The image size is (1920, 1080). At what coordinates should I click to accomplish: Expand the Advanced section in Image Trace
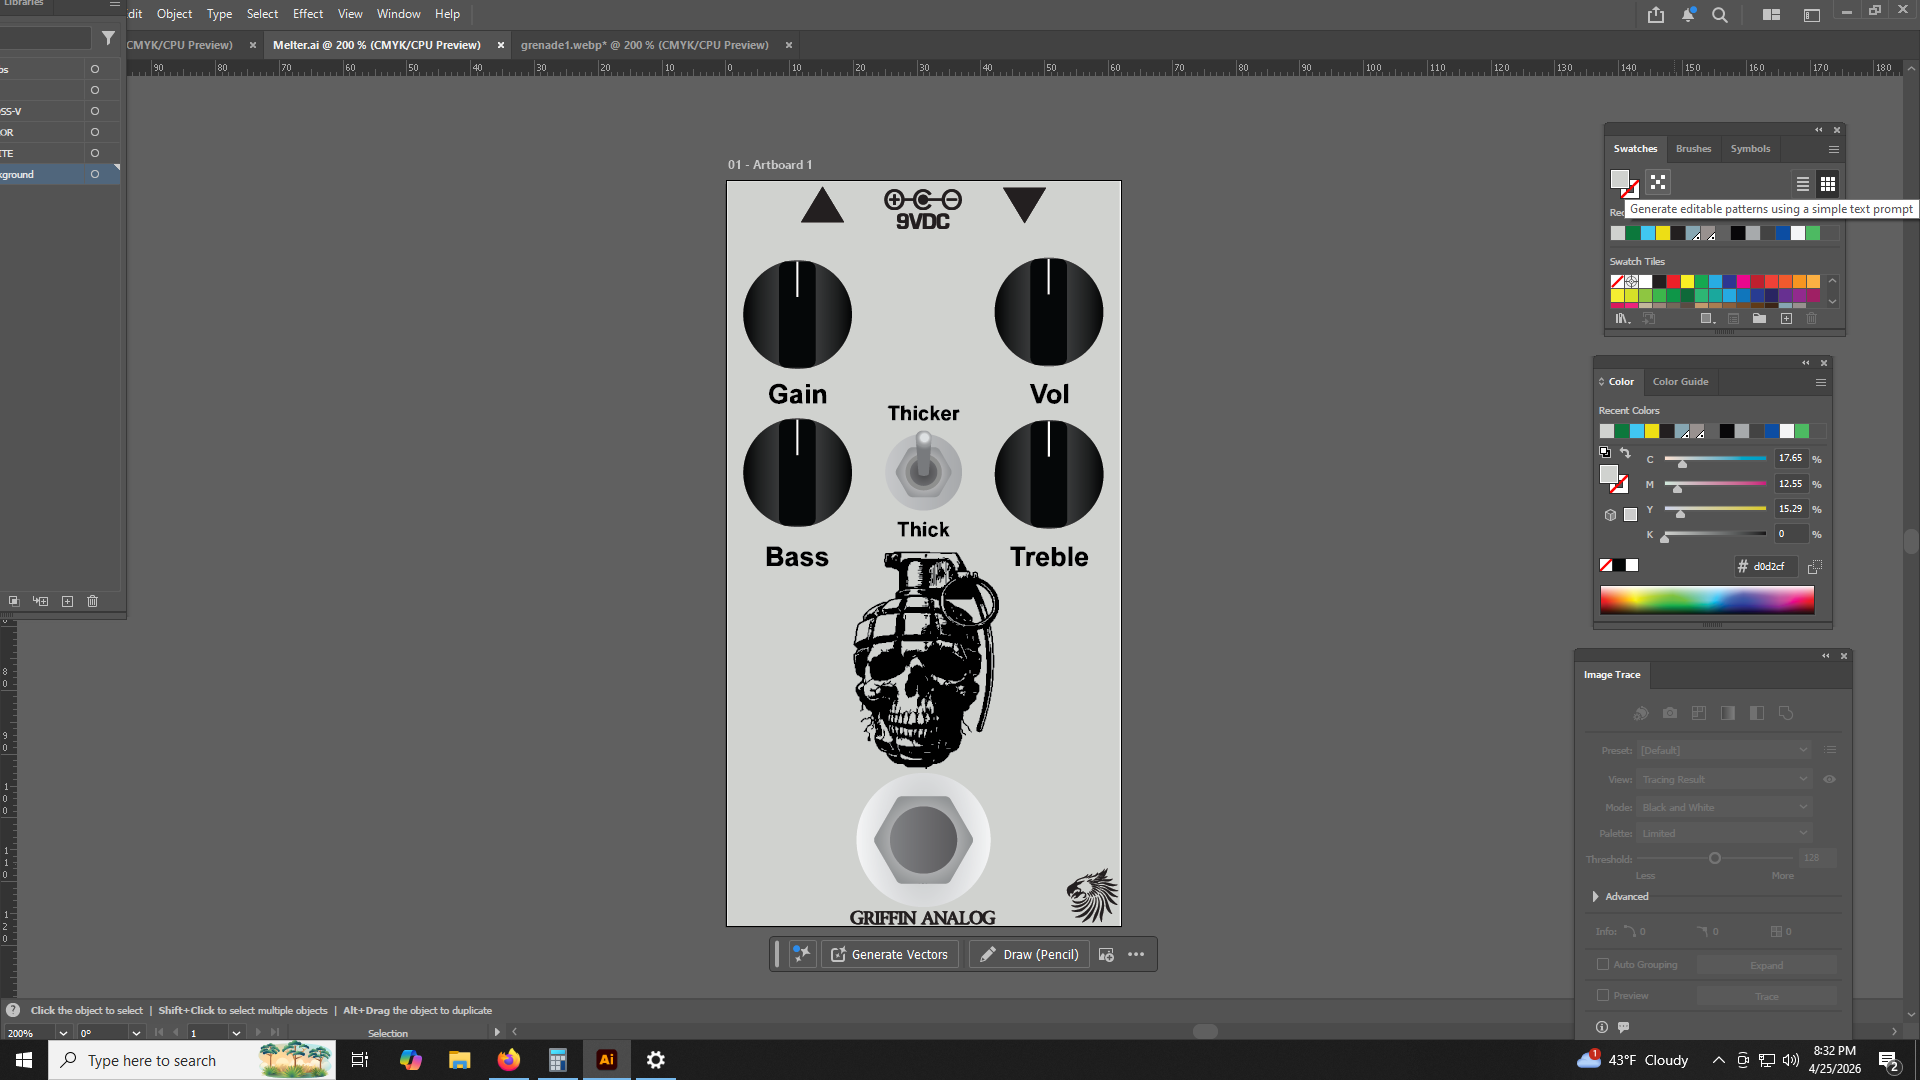tap(1596, 897)
